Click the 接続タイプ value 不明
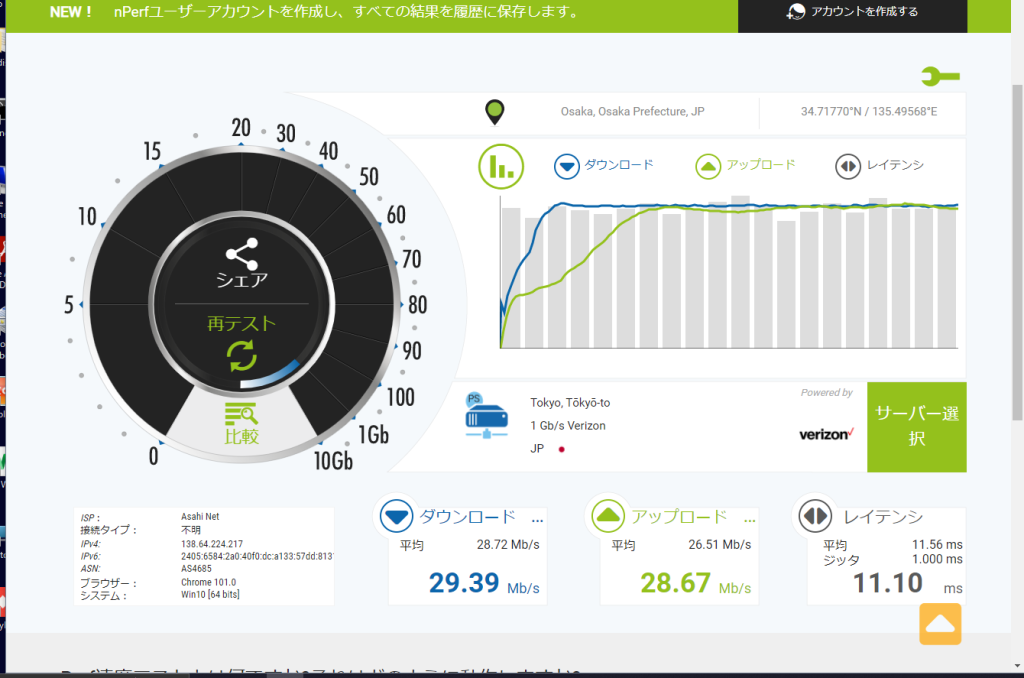This screenshot has width=1024, height=678. (x=191, y=530)
